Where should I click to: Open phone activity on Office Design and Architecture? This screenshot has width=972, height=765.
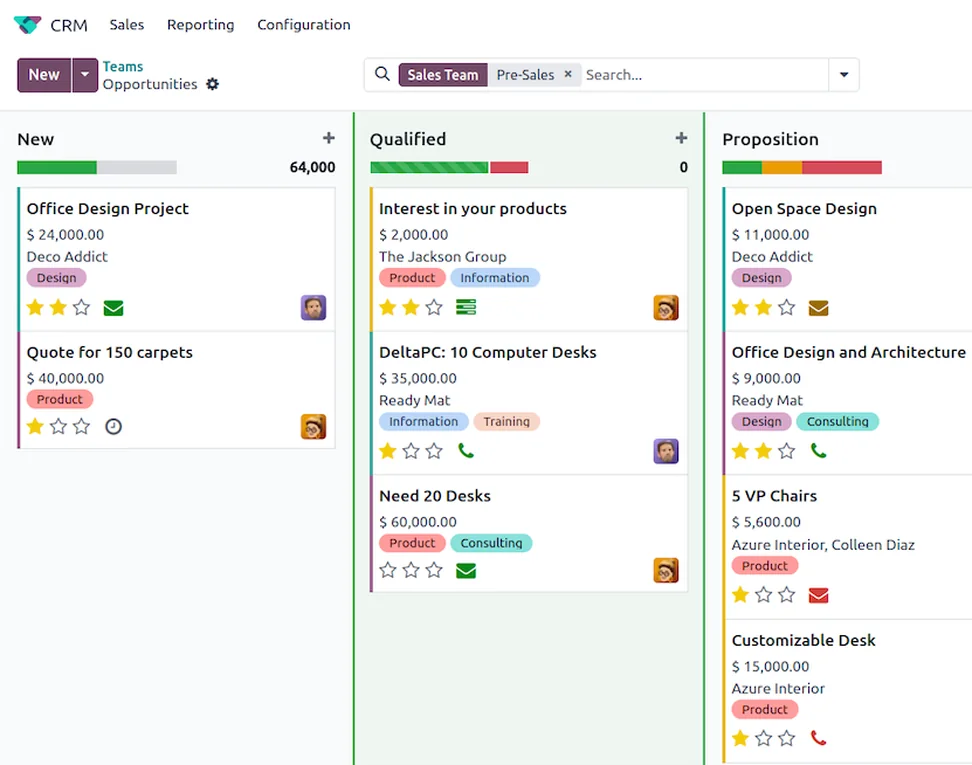click(x=818, y=451)
